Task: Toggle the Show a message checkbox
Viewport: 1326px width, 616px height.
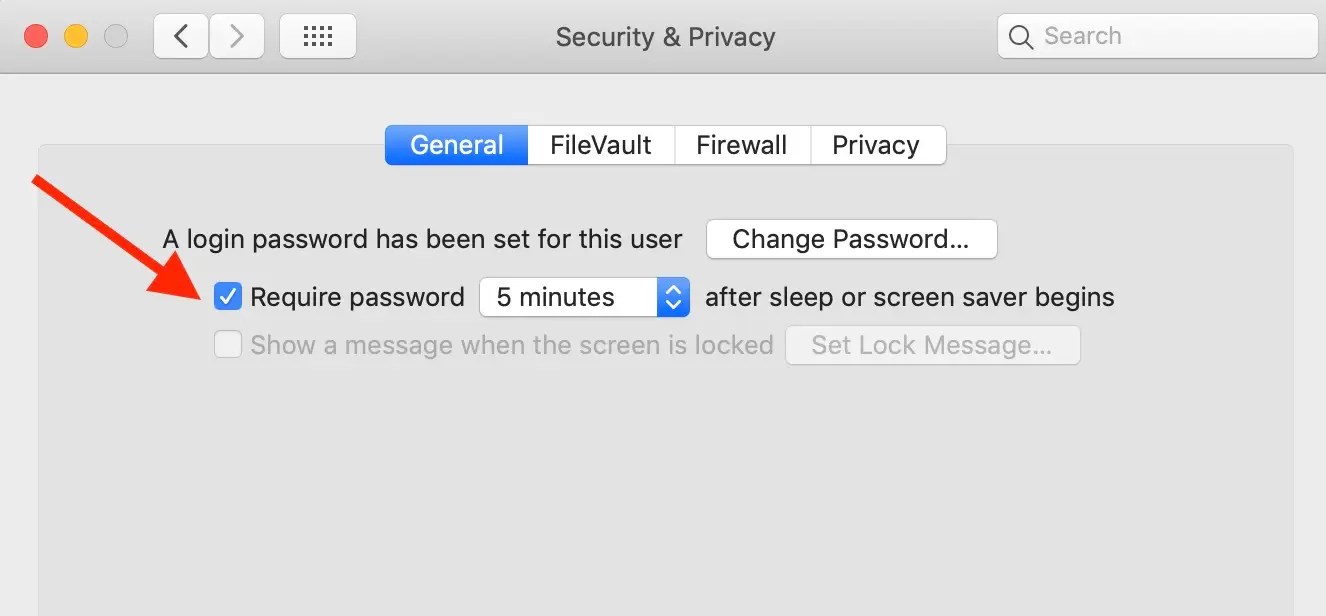Action: pos(228,345)
